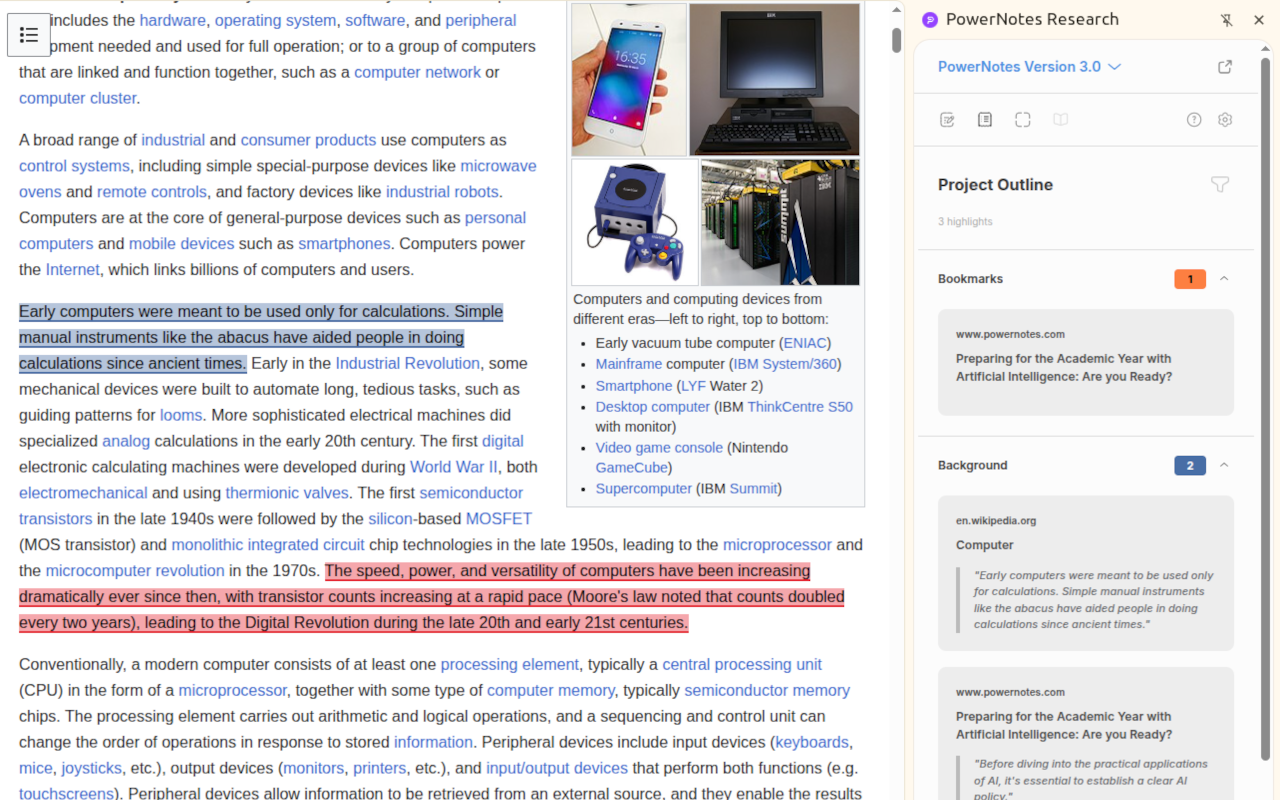The width and height of the screenshot is (1280, 800).
Task: Click the 'Project Outline' heading
Action: point(995,185)
